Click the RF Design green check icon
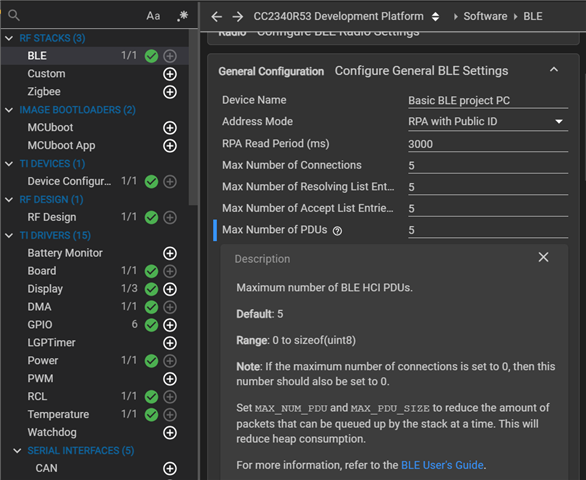The height and width of the screenshot is (480, 586). click(151, 218)
